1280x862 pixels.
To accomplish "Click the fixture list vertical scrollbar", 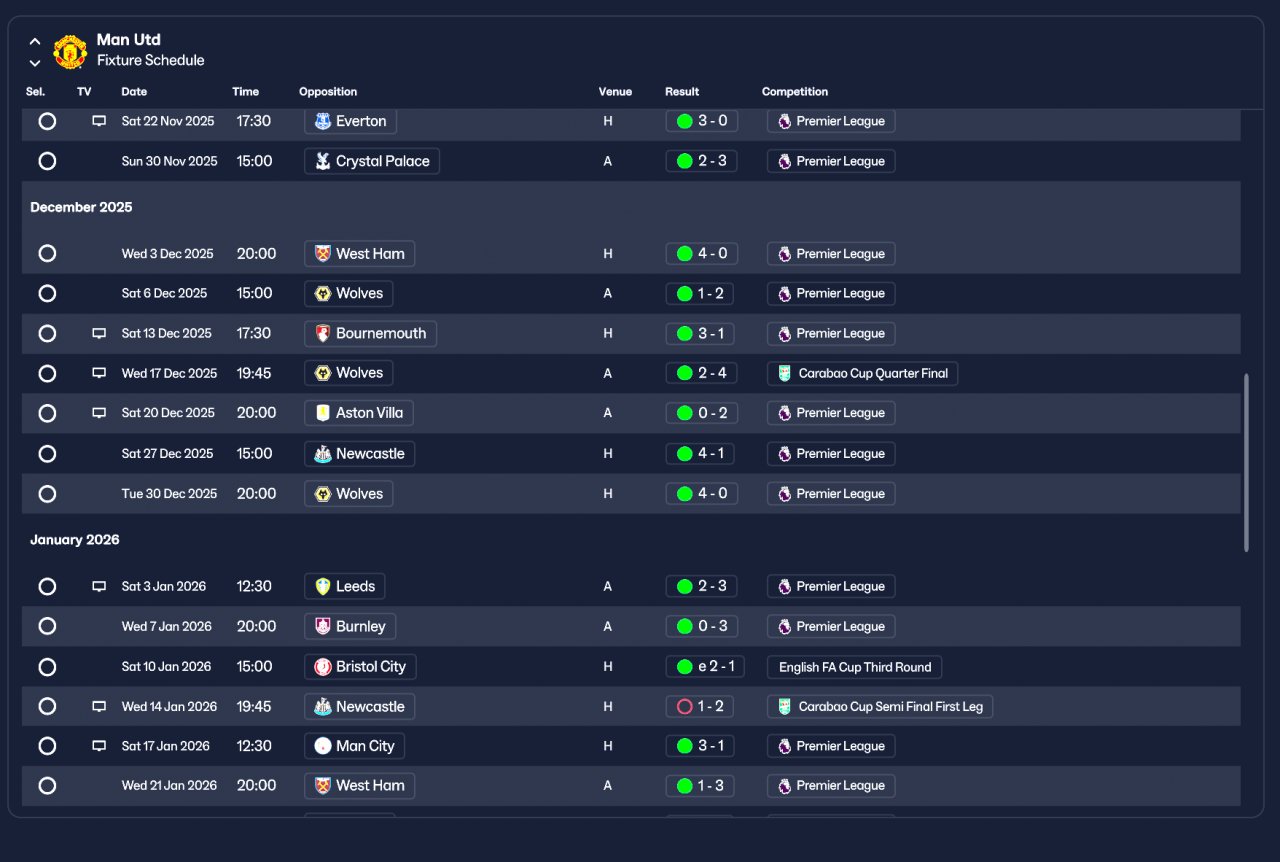I will (1246, 463).
